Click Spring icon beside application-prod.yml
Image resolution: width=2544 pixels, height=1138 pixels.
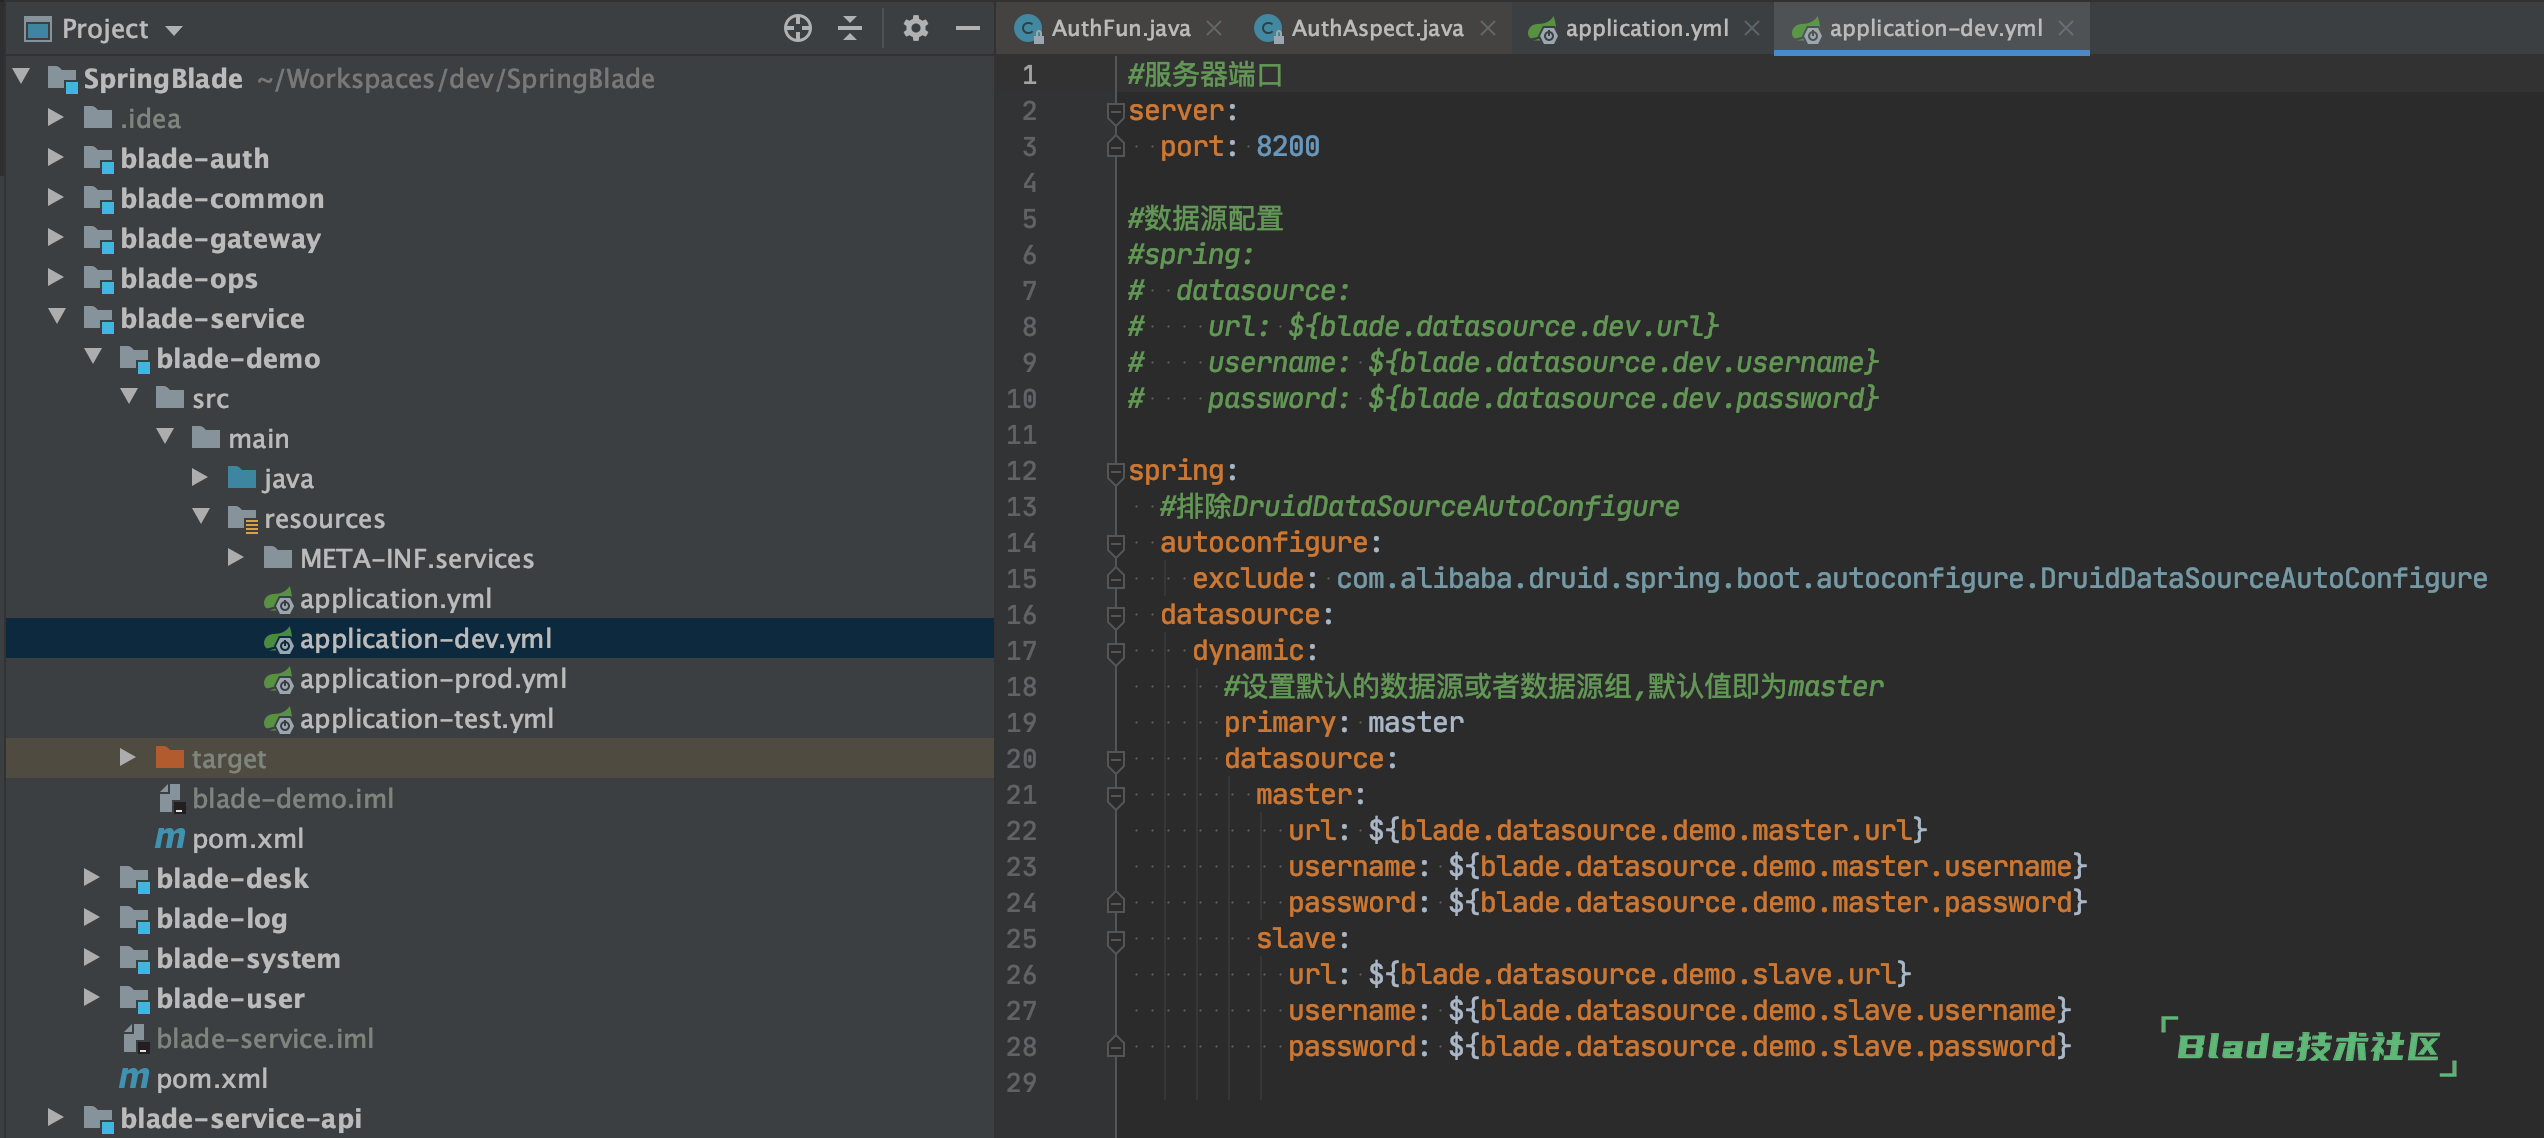pyautogui.click(x=279, y=680)
